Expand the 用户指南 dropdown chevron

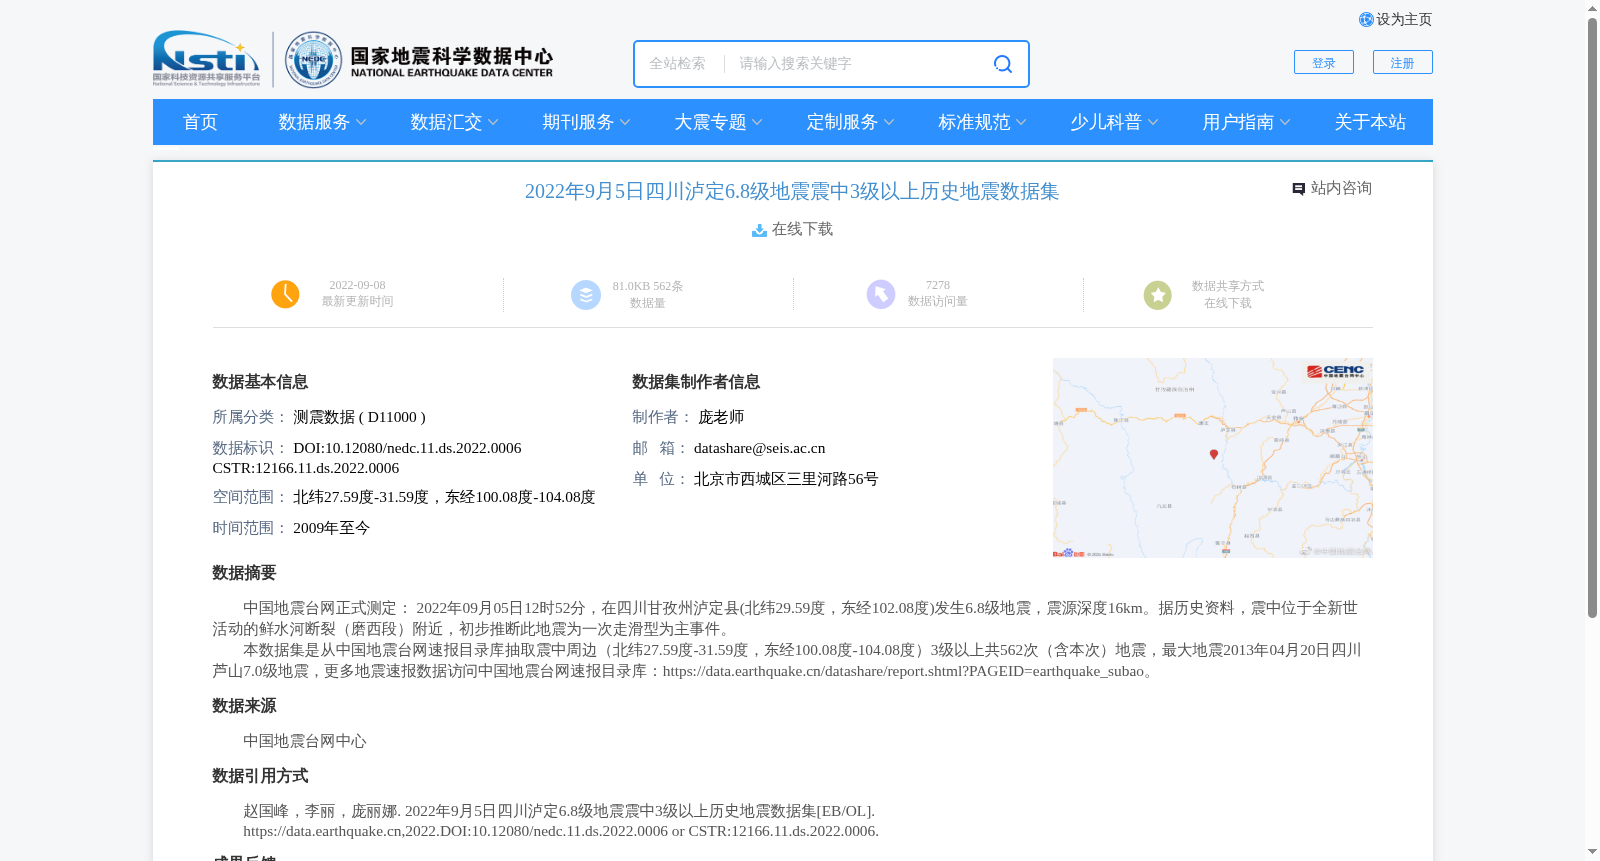1285,123
